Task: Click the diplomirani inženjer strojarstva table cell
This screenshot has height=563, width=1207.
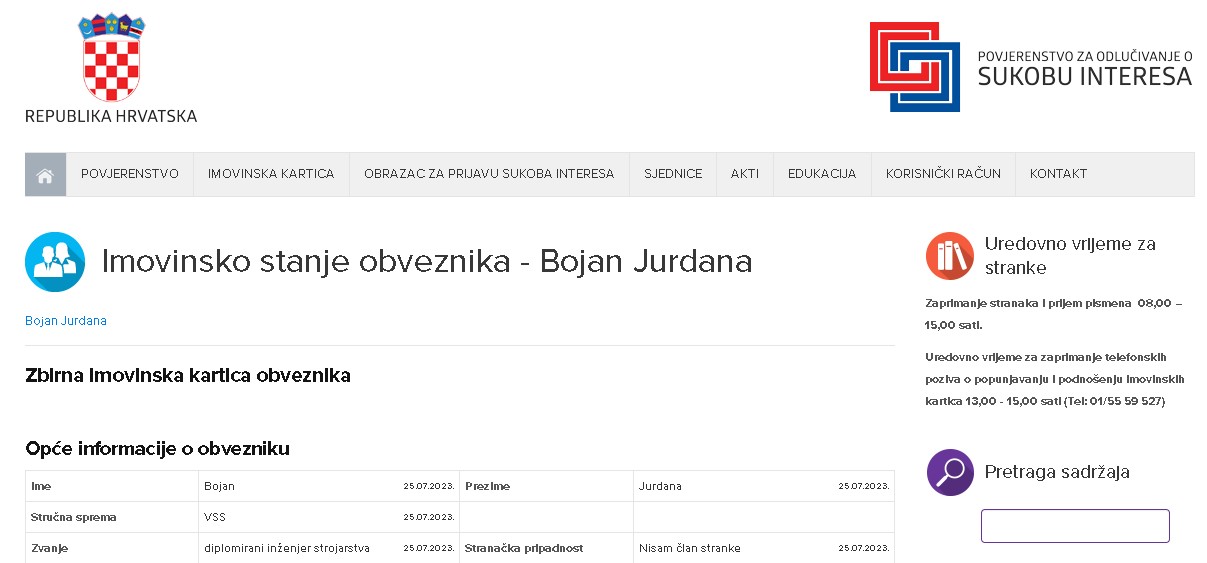Action: click(x=287, y=548)
